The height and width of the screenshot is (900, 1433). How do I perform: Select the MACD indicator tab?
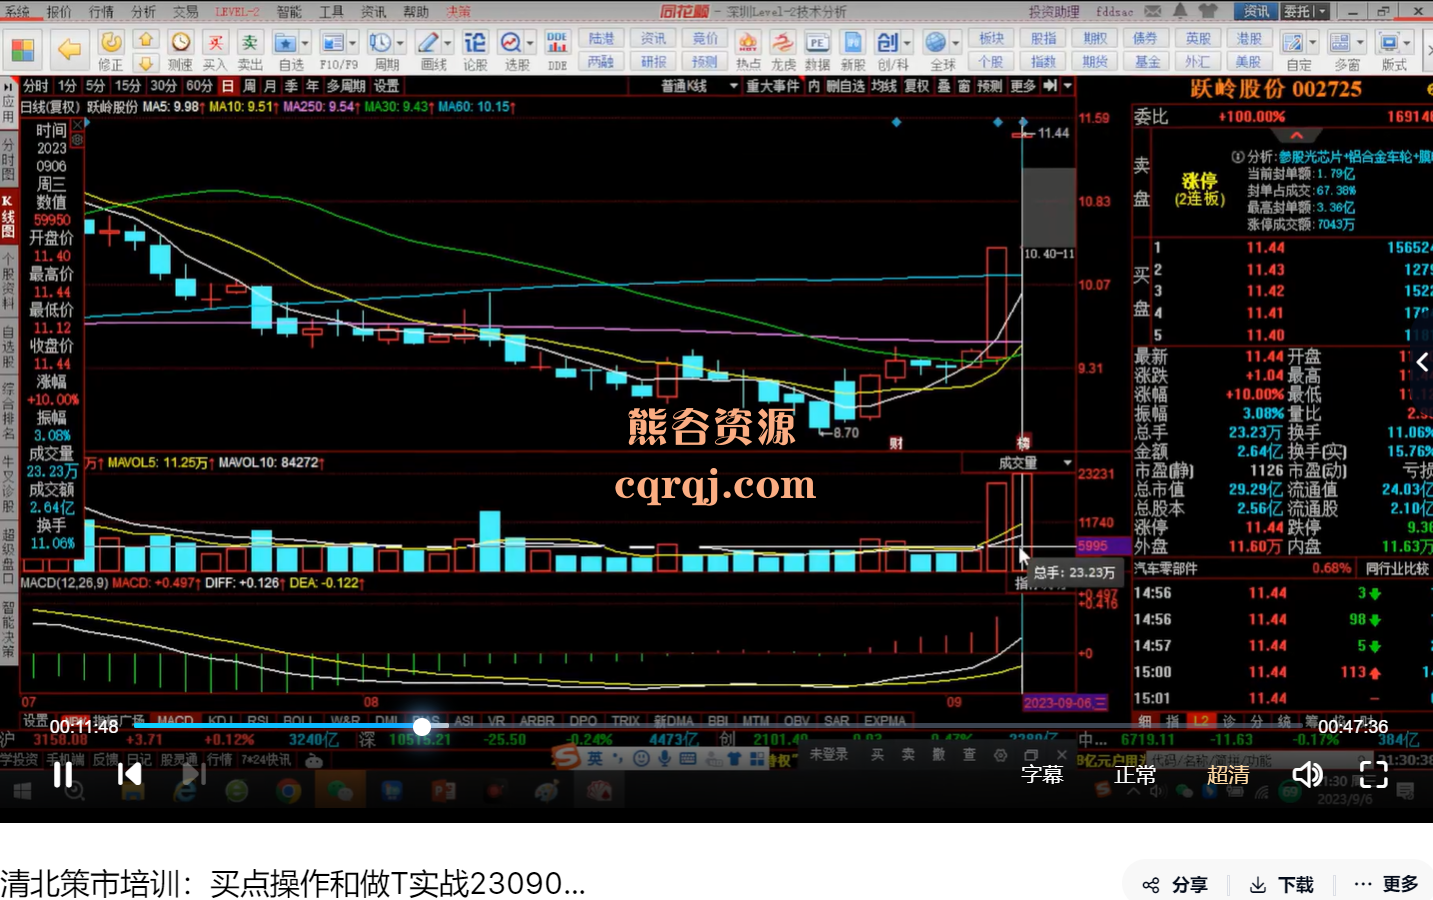tap(175, 720)
